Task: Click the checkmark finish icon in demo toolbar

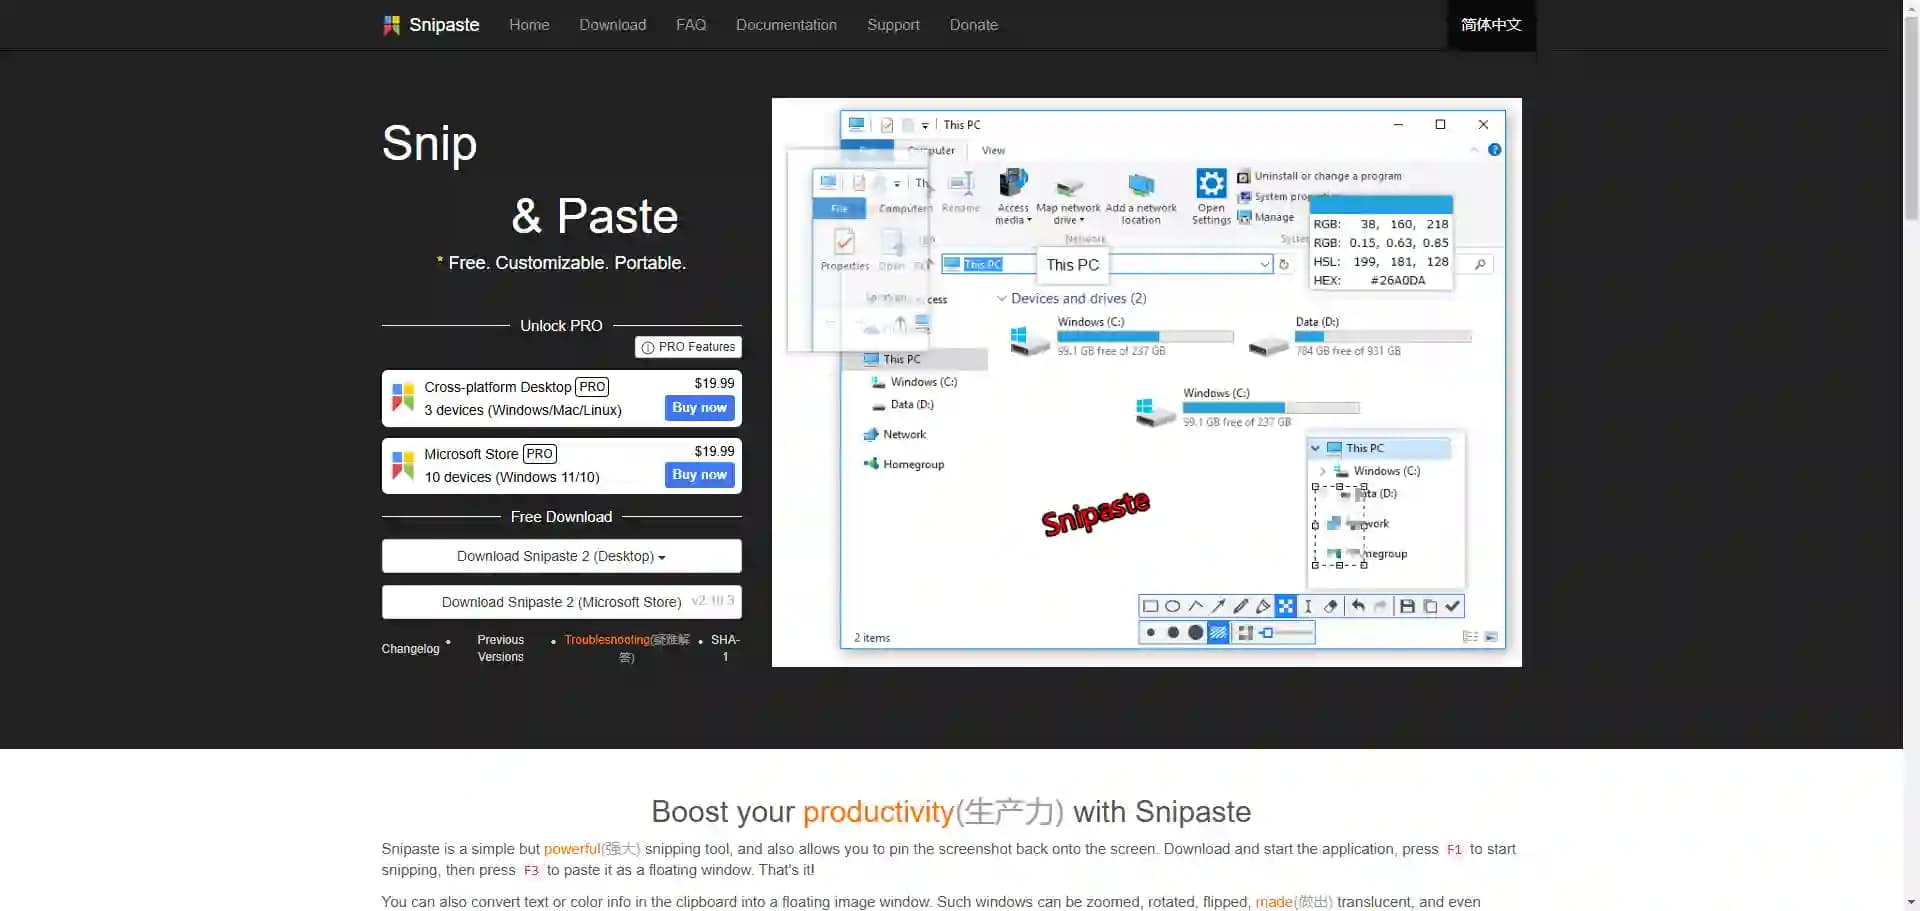Action: [1453, 606]
